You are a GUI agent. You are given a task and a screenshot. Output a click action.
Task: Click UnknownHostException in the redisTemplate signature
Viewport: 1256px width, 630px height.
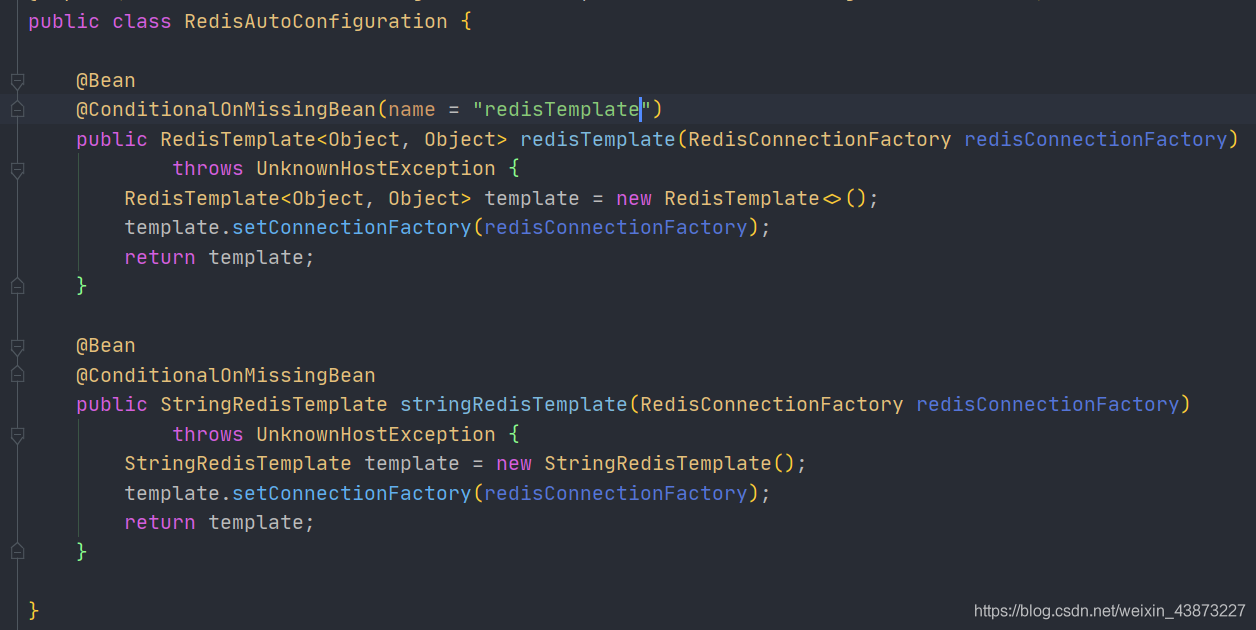[375, 168]
